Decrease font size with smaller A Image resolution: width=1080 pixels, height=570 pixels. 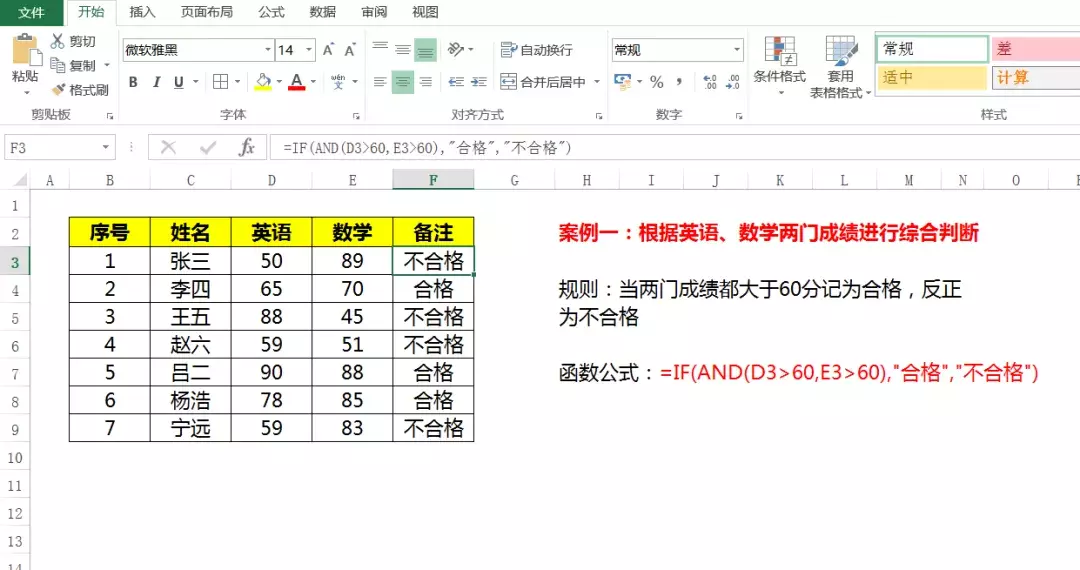(350, 50)
